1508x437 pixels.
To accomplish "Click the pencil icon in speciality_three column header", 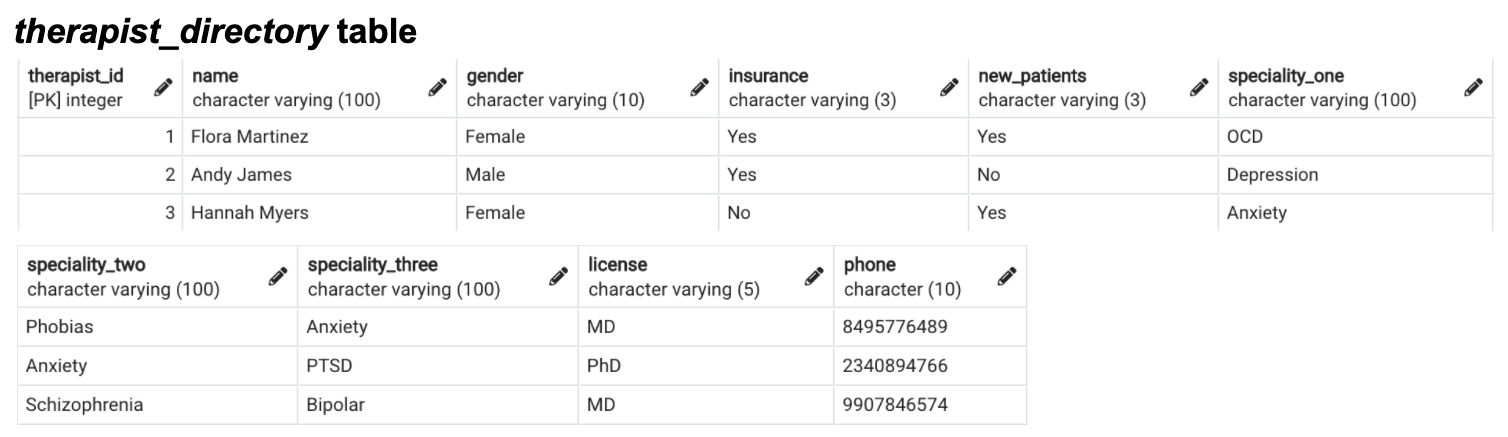I will (x=559, y=277).
